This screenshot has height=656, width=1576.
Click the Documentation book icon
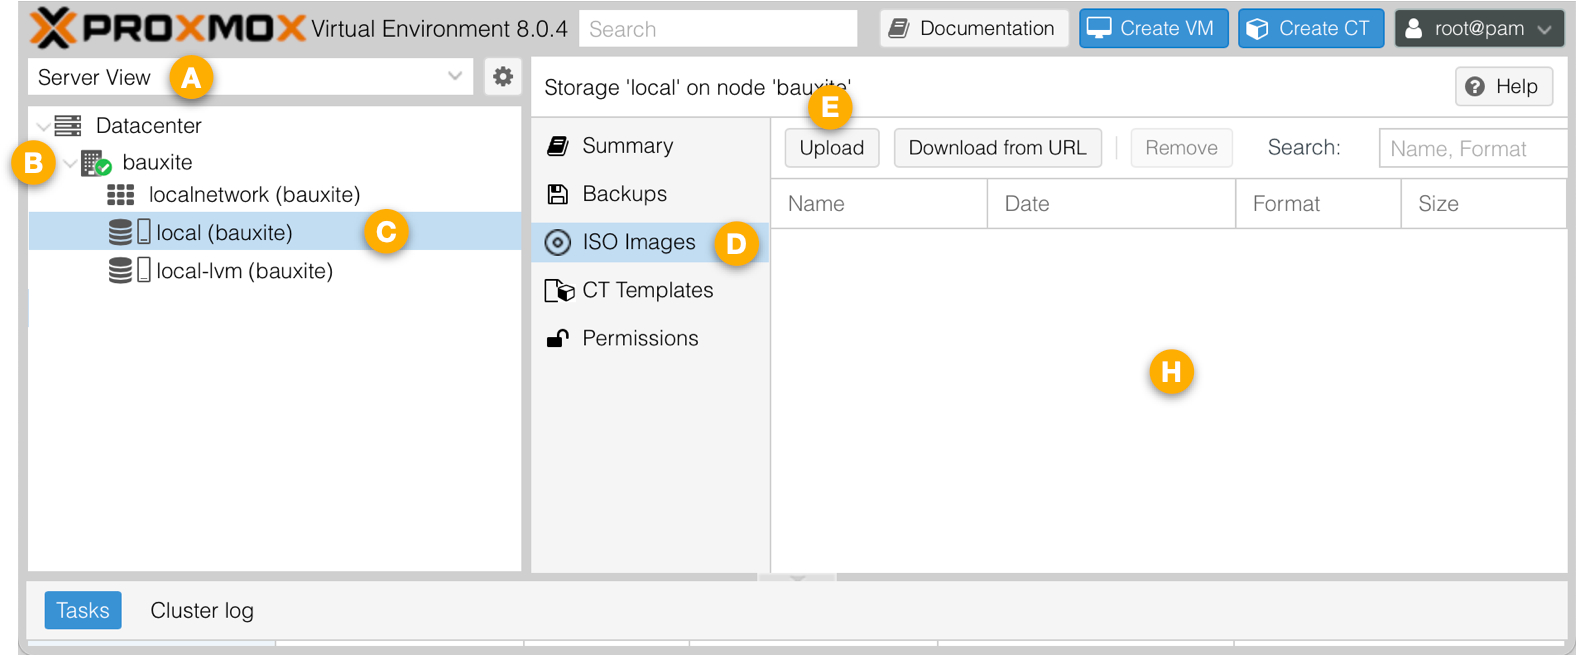click(899, 28)
